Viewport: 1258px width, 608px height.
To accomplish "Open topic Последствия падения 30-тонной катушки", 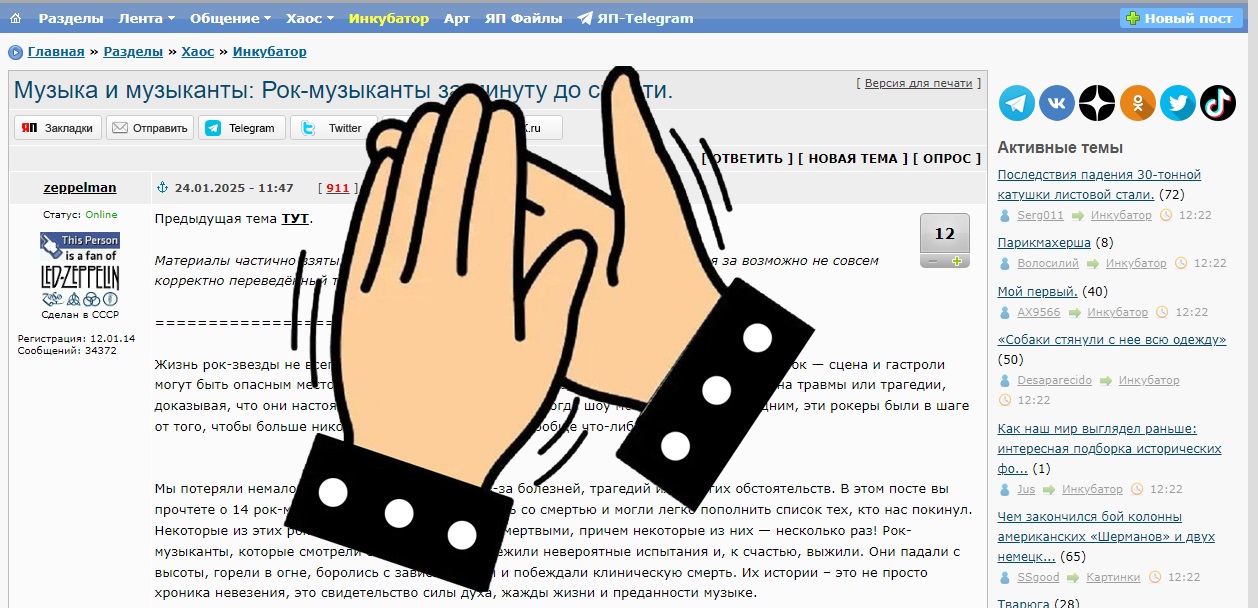I will coord(1099,184).
